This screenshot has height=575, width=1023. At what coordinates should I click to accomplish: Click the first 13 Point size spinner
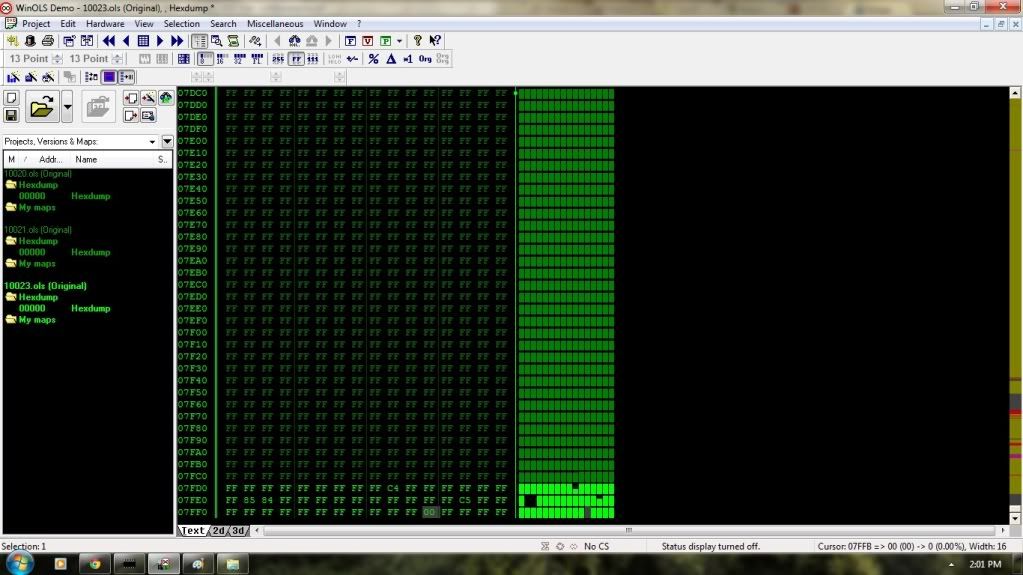pos(57,59)
